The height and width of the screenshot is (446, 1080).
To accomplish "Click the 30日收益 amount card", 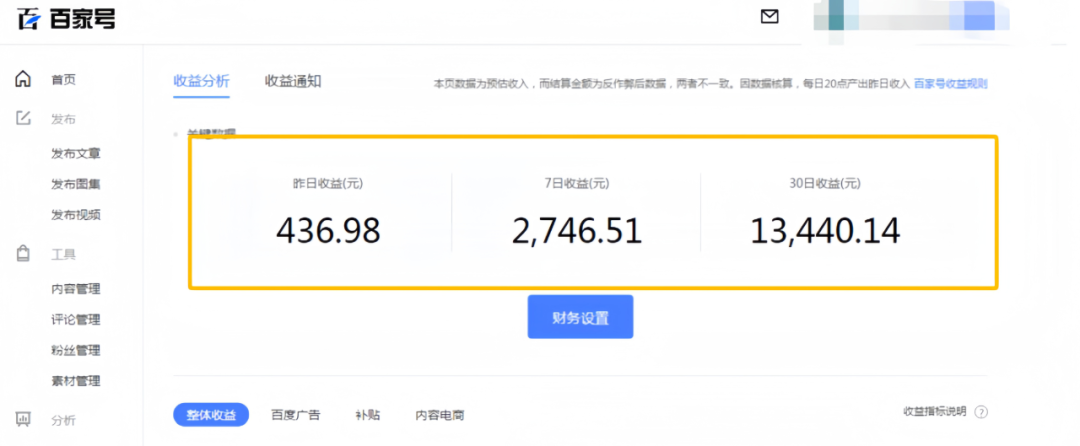I will pos(825,215).
